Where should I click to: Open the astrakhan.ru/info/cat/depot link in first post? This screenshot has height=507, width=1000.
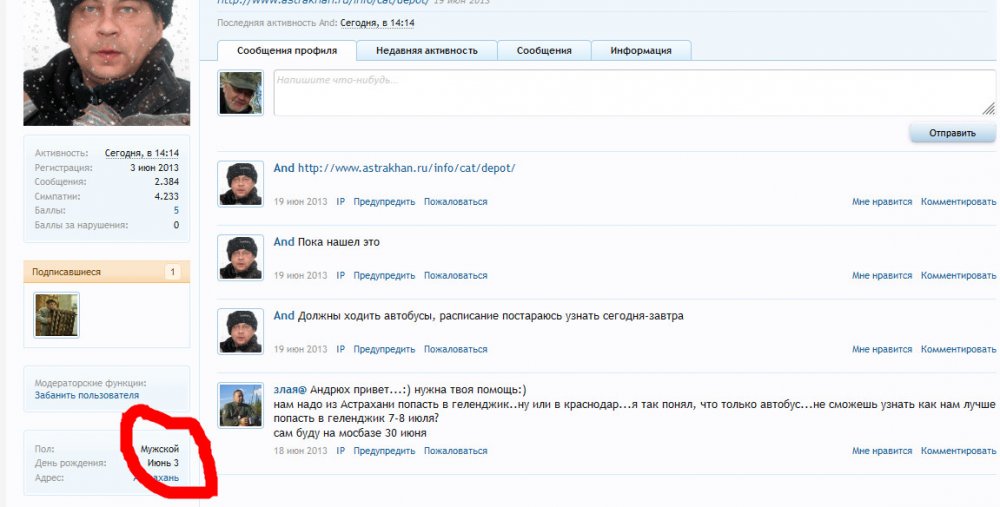coord(406,168)
